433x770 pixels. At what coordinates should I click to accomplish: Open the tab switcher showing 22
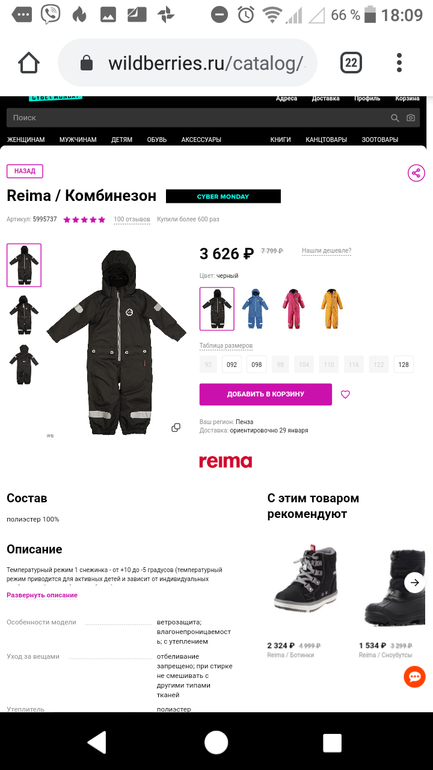[x=351, y=63]
